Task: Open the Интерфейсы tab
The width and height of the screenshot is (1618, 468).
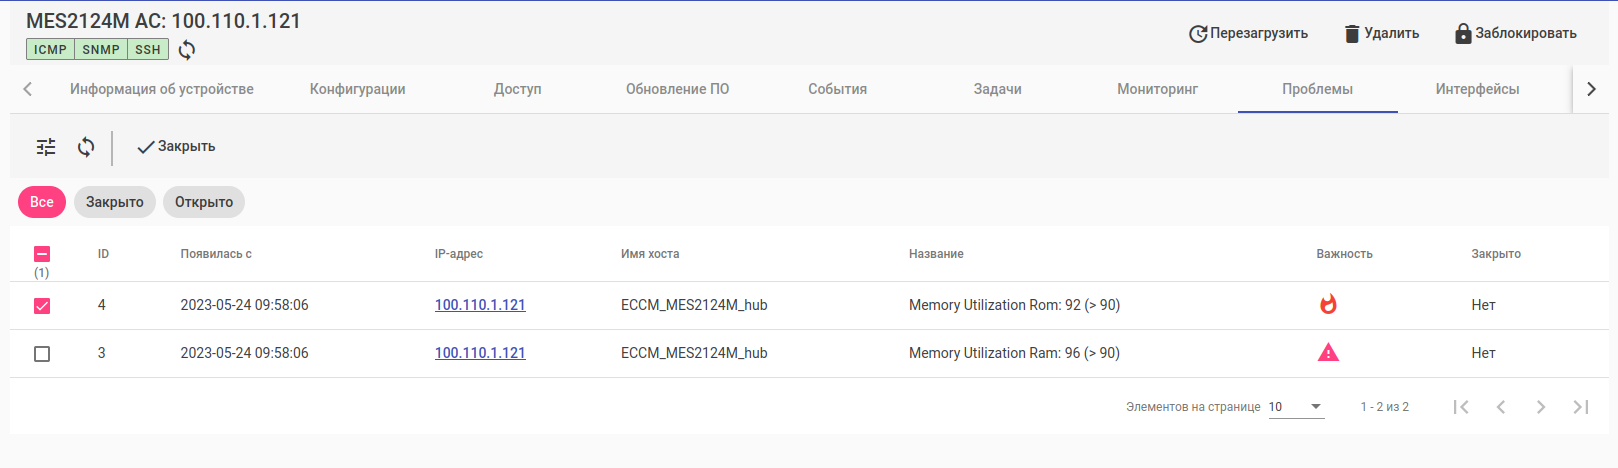Action: (1477, 89)
